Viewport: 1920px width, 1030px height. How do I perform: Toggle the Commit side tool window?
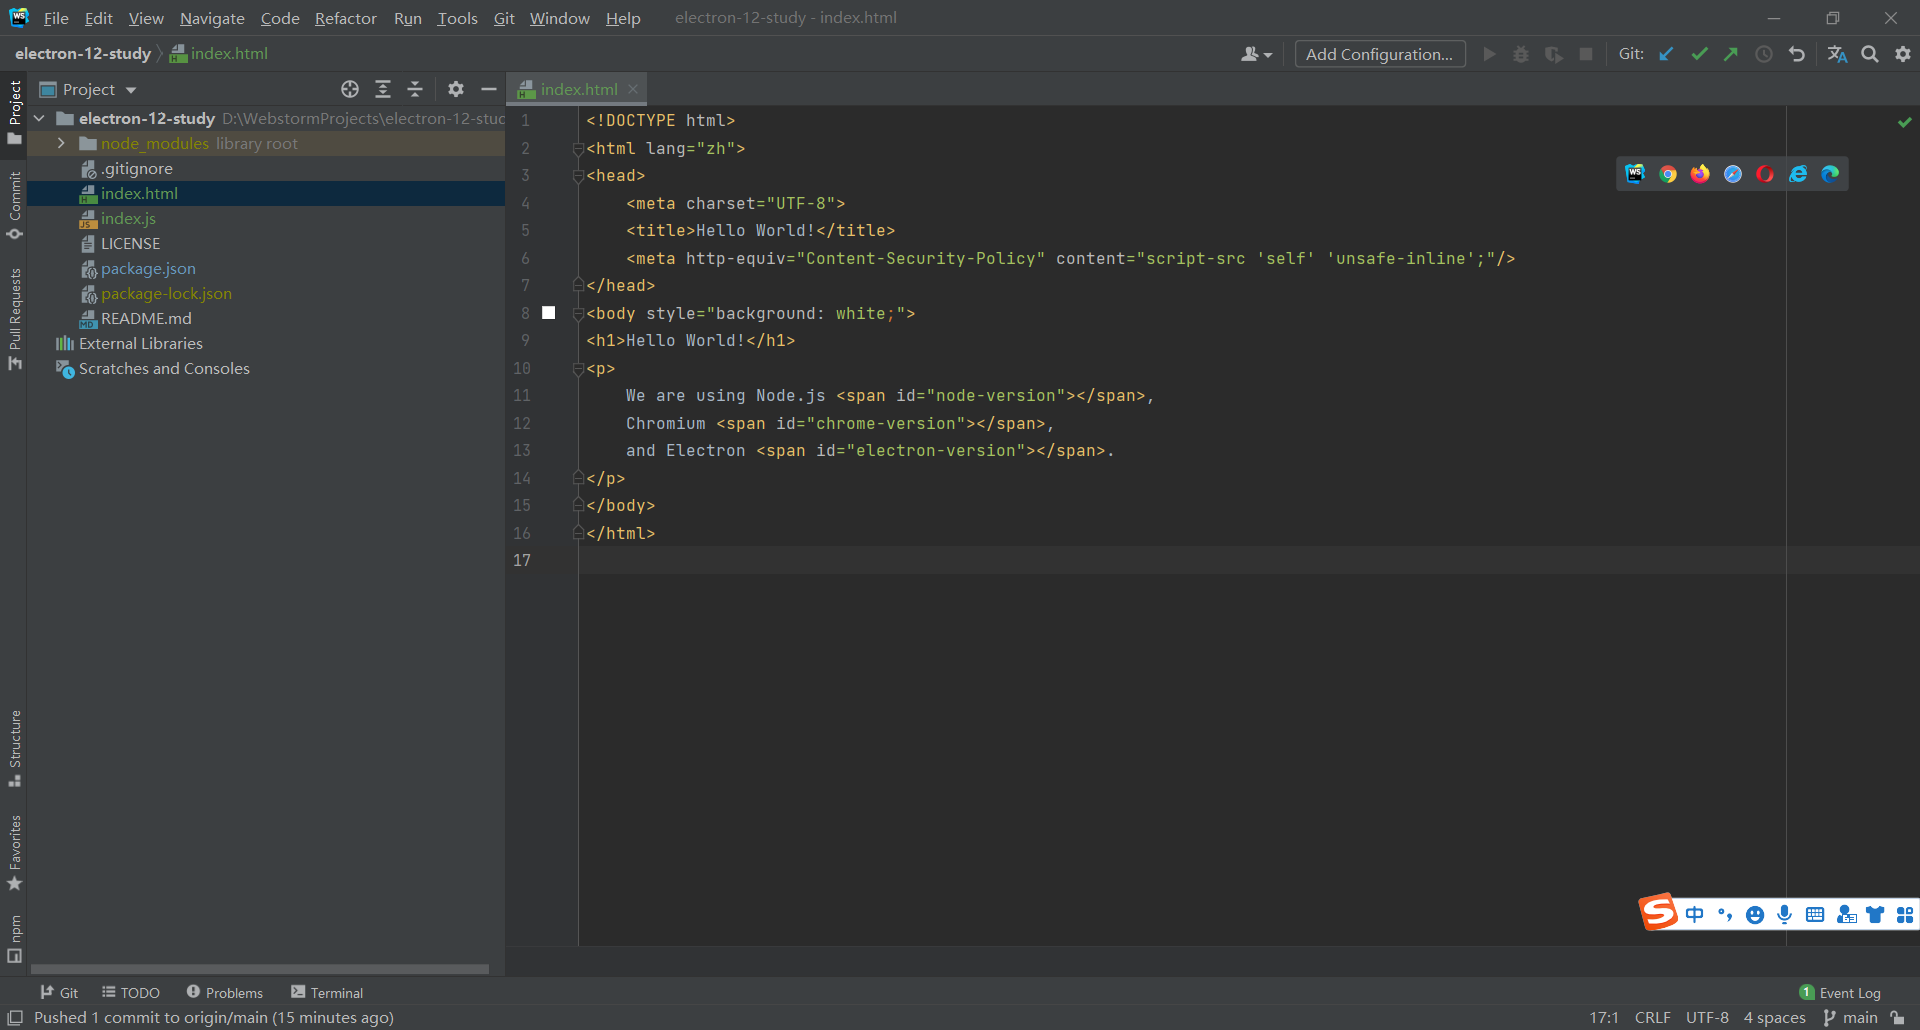(14, 205)
